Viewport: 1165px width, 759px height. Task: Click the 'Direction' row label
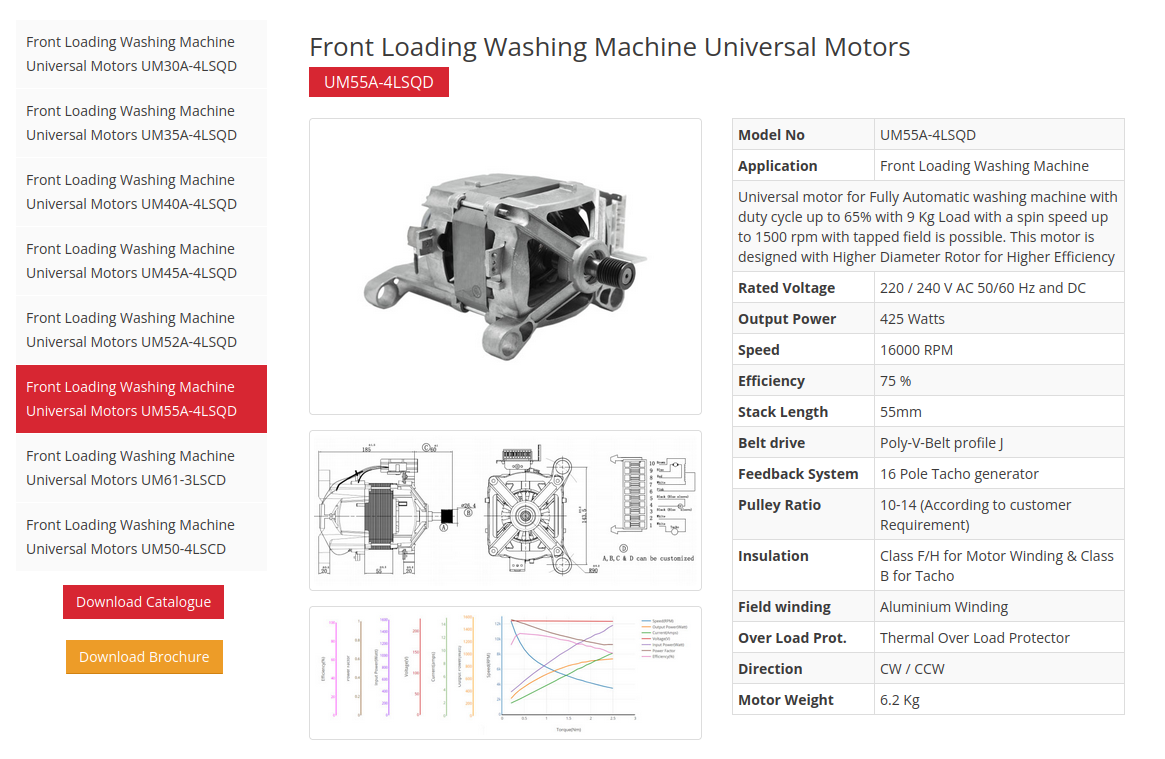click(770, 669)
